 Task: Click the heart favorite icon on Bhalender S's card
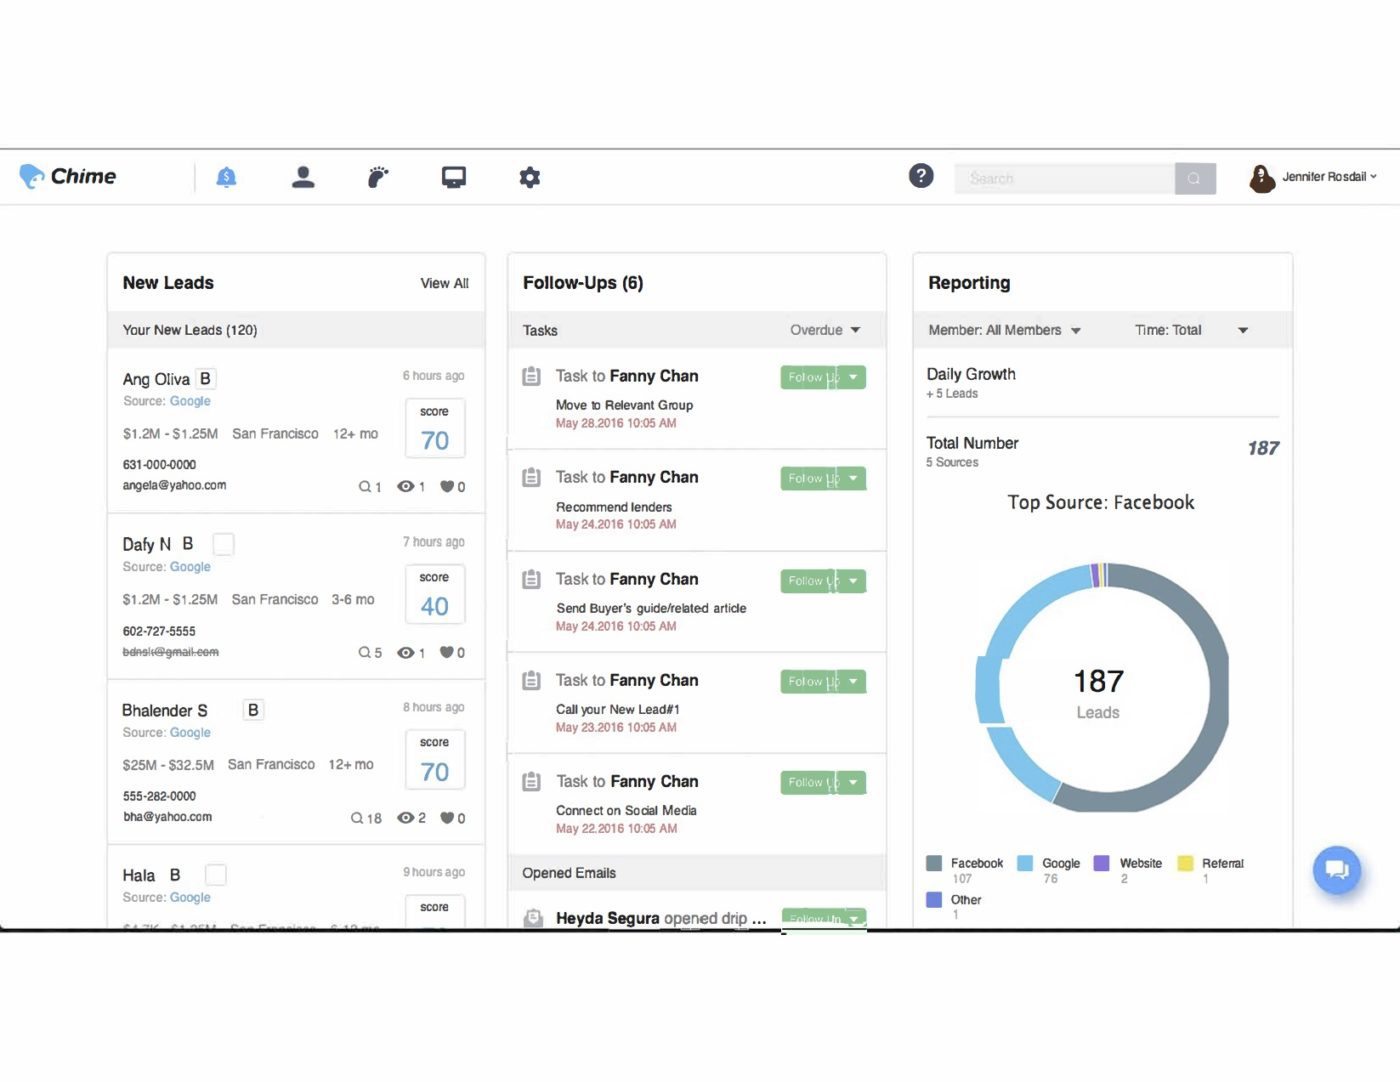[x=448, y=817]
